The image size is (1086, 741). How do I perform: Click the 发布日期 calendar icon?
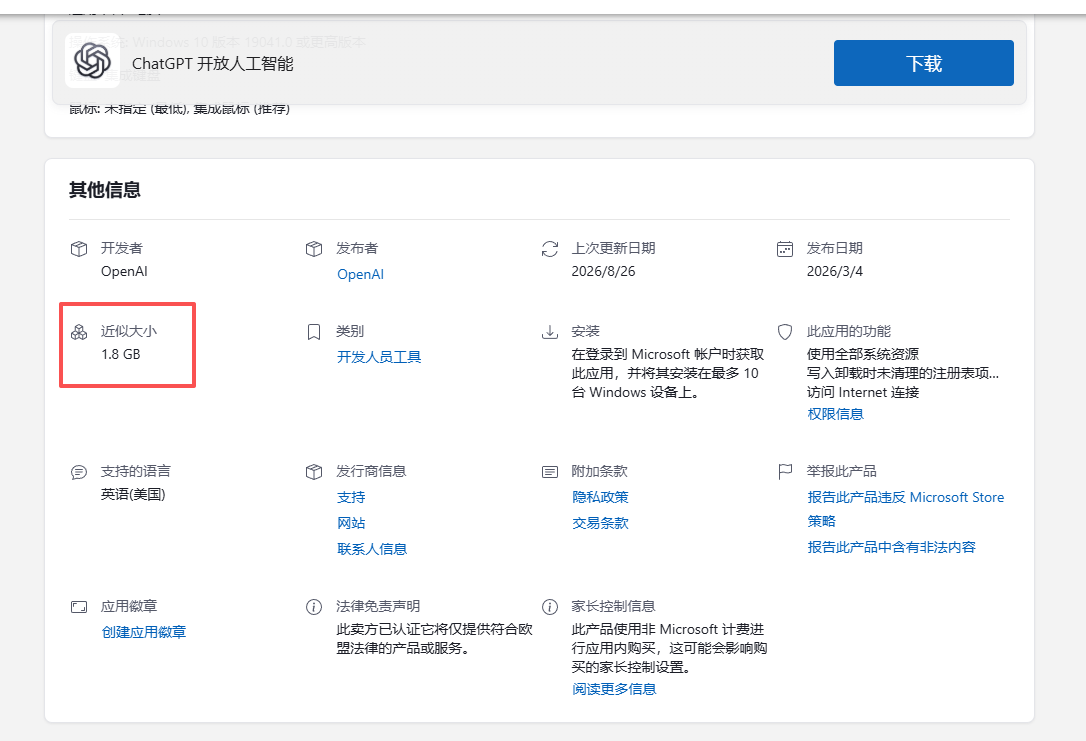coord(785,249)
